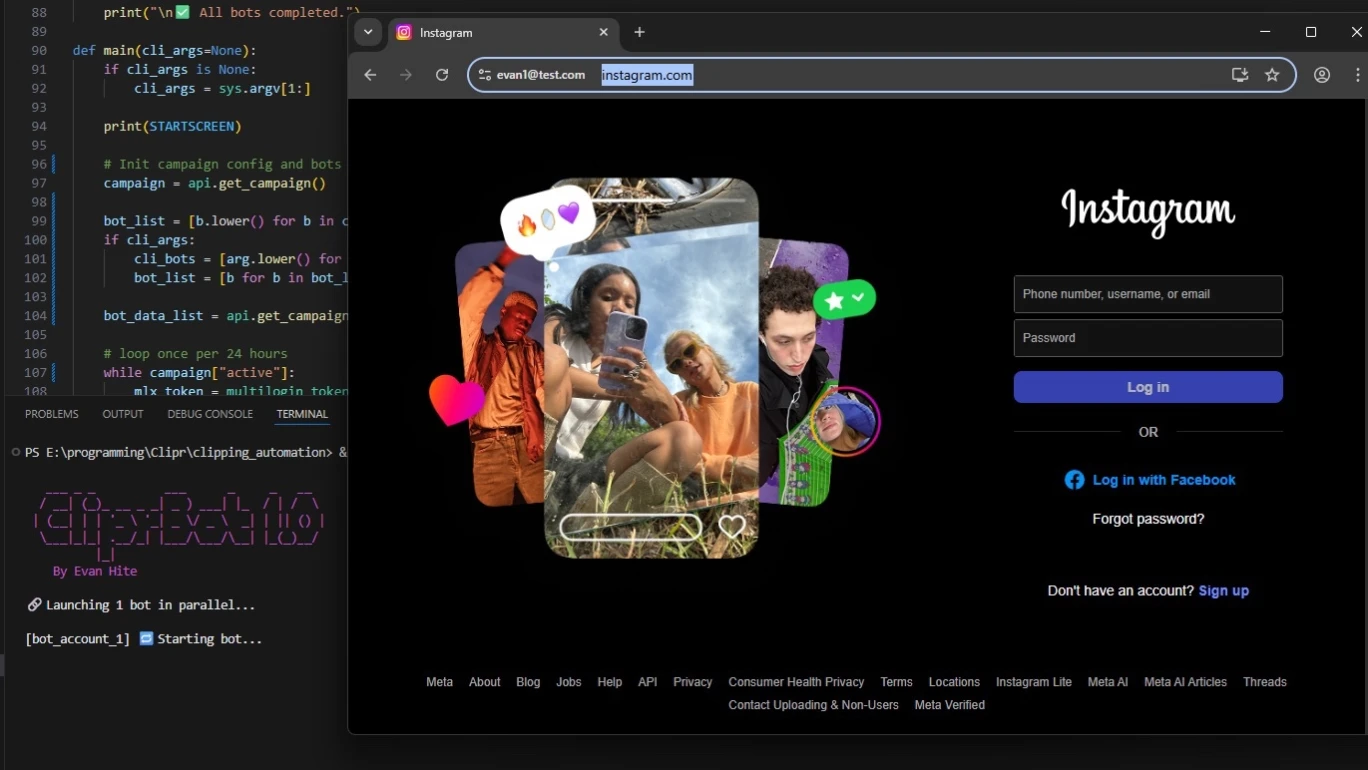The height and width of the screenshot is (770, 1368).
Task: Open the Terms footer link
Action: (x=897, y=682)
